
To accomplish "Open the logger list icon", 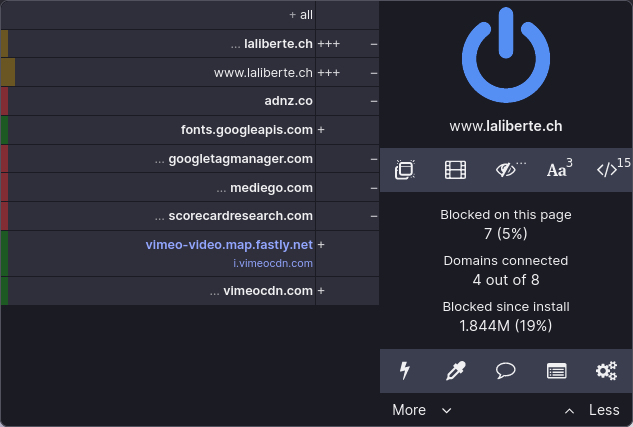I will 557,371.
